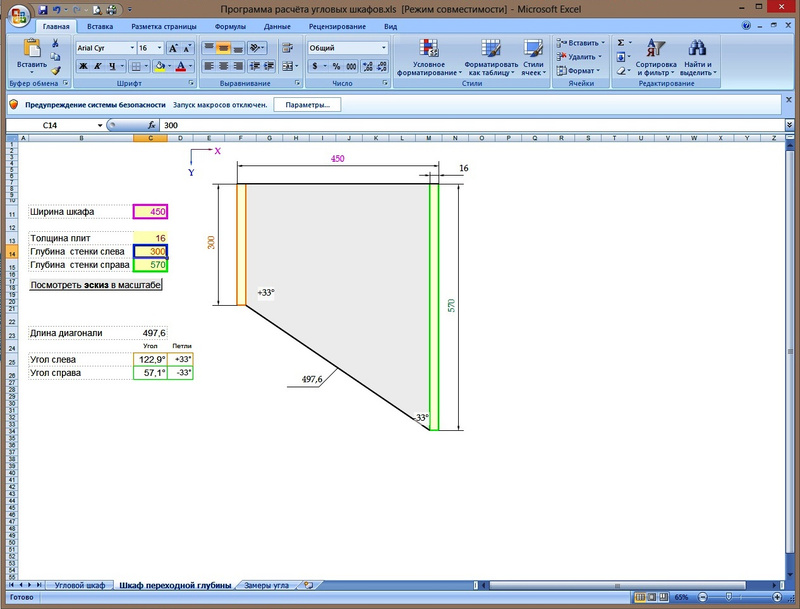Click the Cut scissors icon
Image resolution: width=800 pixels, height=609 pixels.
(x=56, y=44)
